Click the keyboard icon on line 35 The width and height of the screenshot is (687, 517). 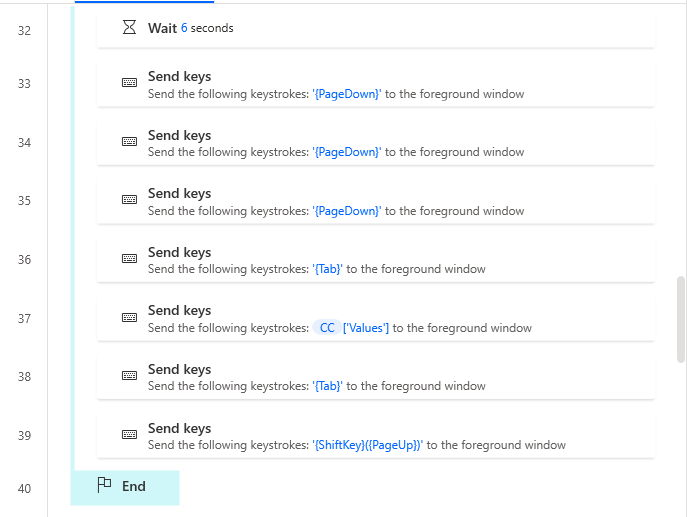(129, 201)
